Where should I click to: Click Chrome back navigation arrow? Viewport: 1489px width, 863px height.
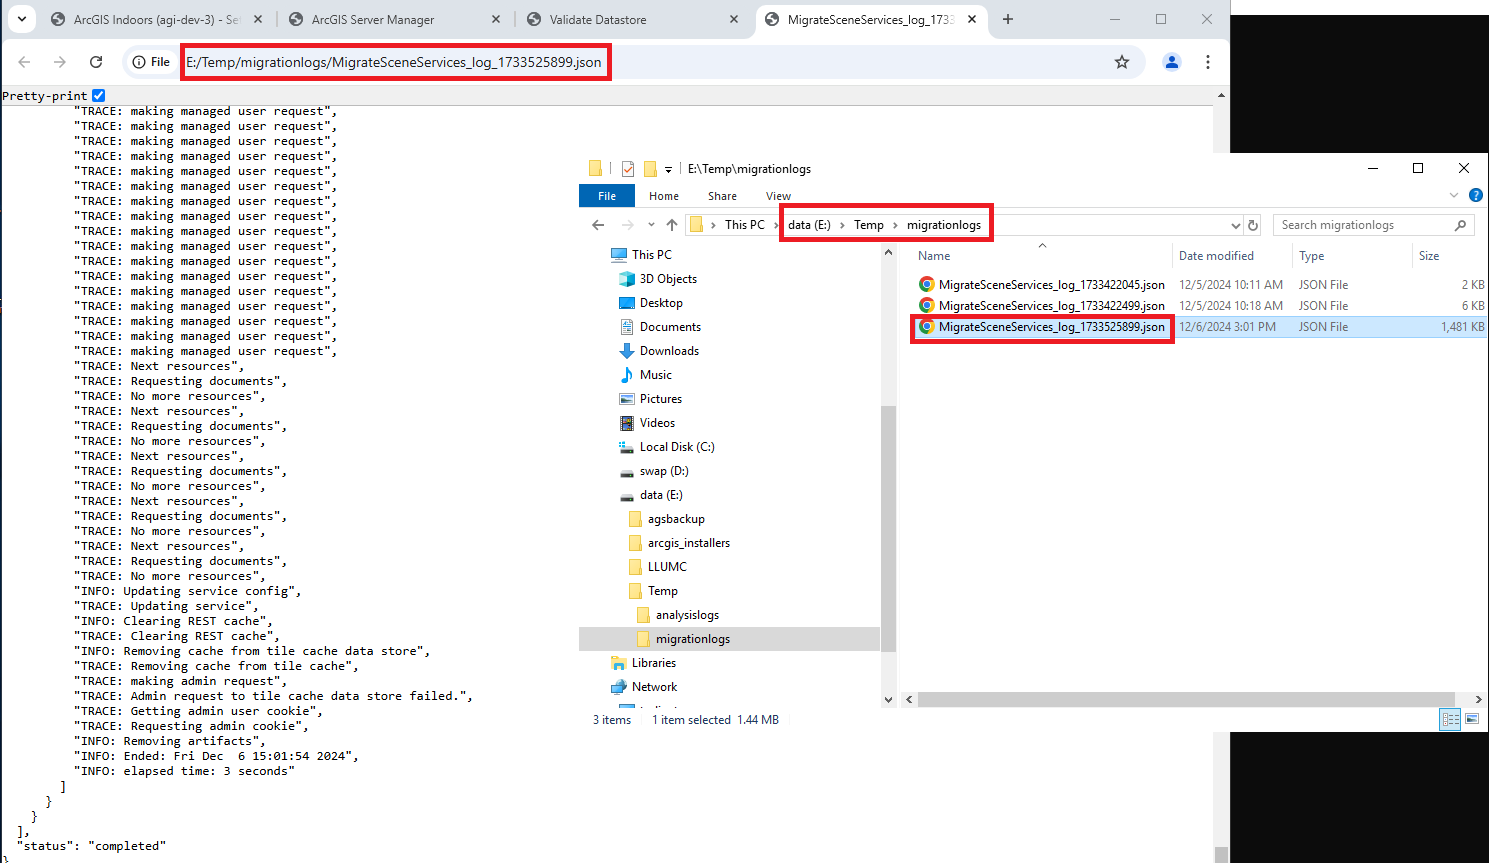click(x=25, y=62)
